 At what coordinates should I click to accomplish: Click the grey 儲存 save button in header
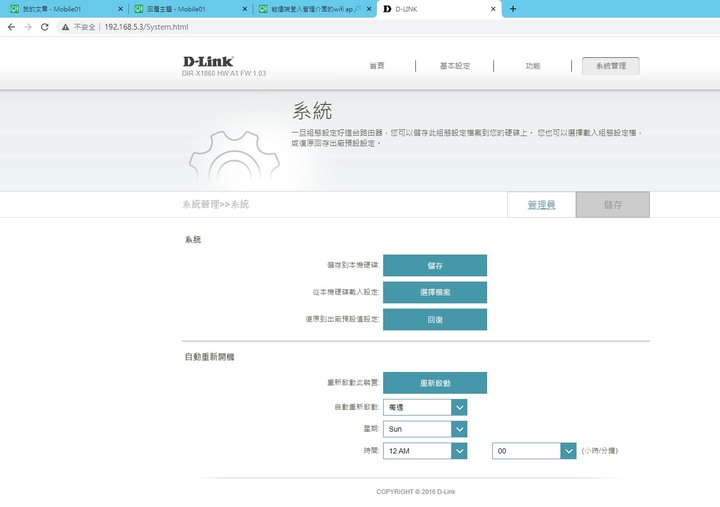click(x=613, y=204)
